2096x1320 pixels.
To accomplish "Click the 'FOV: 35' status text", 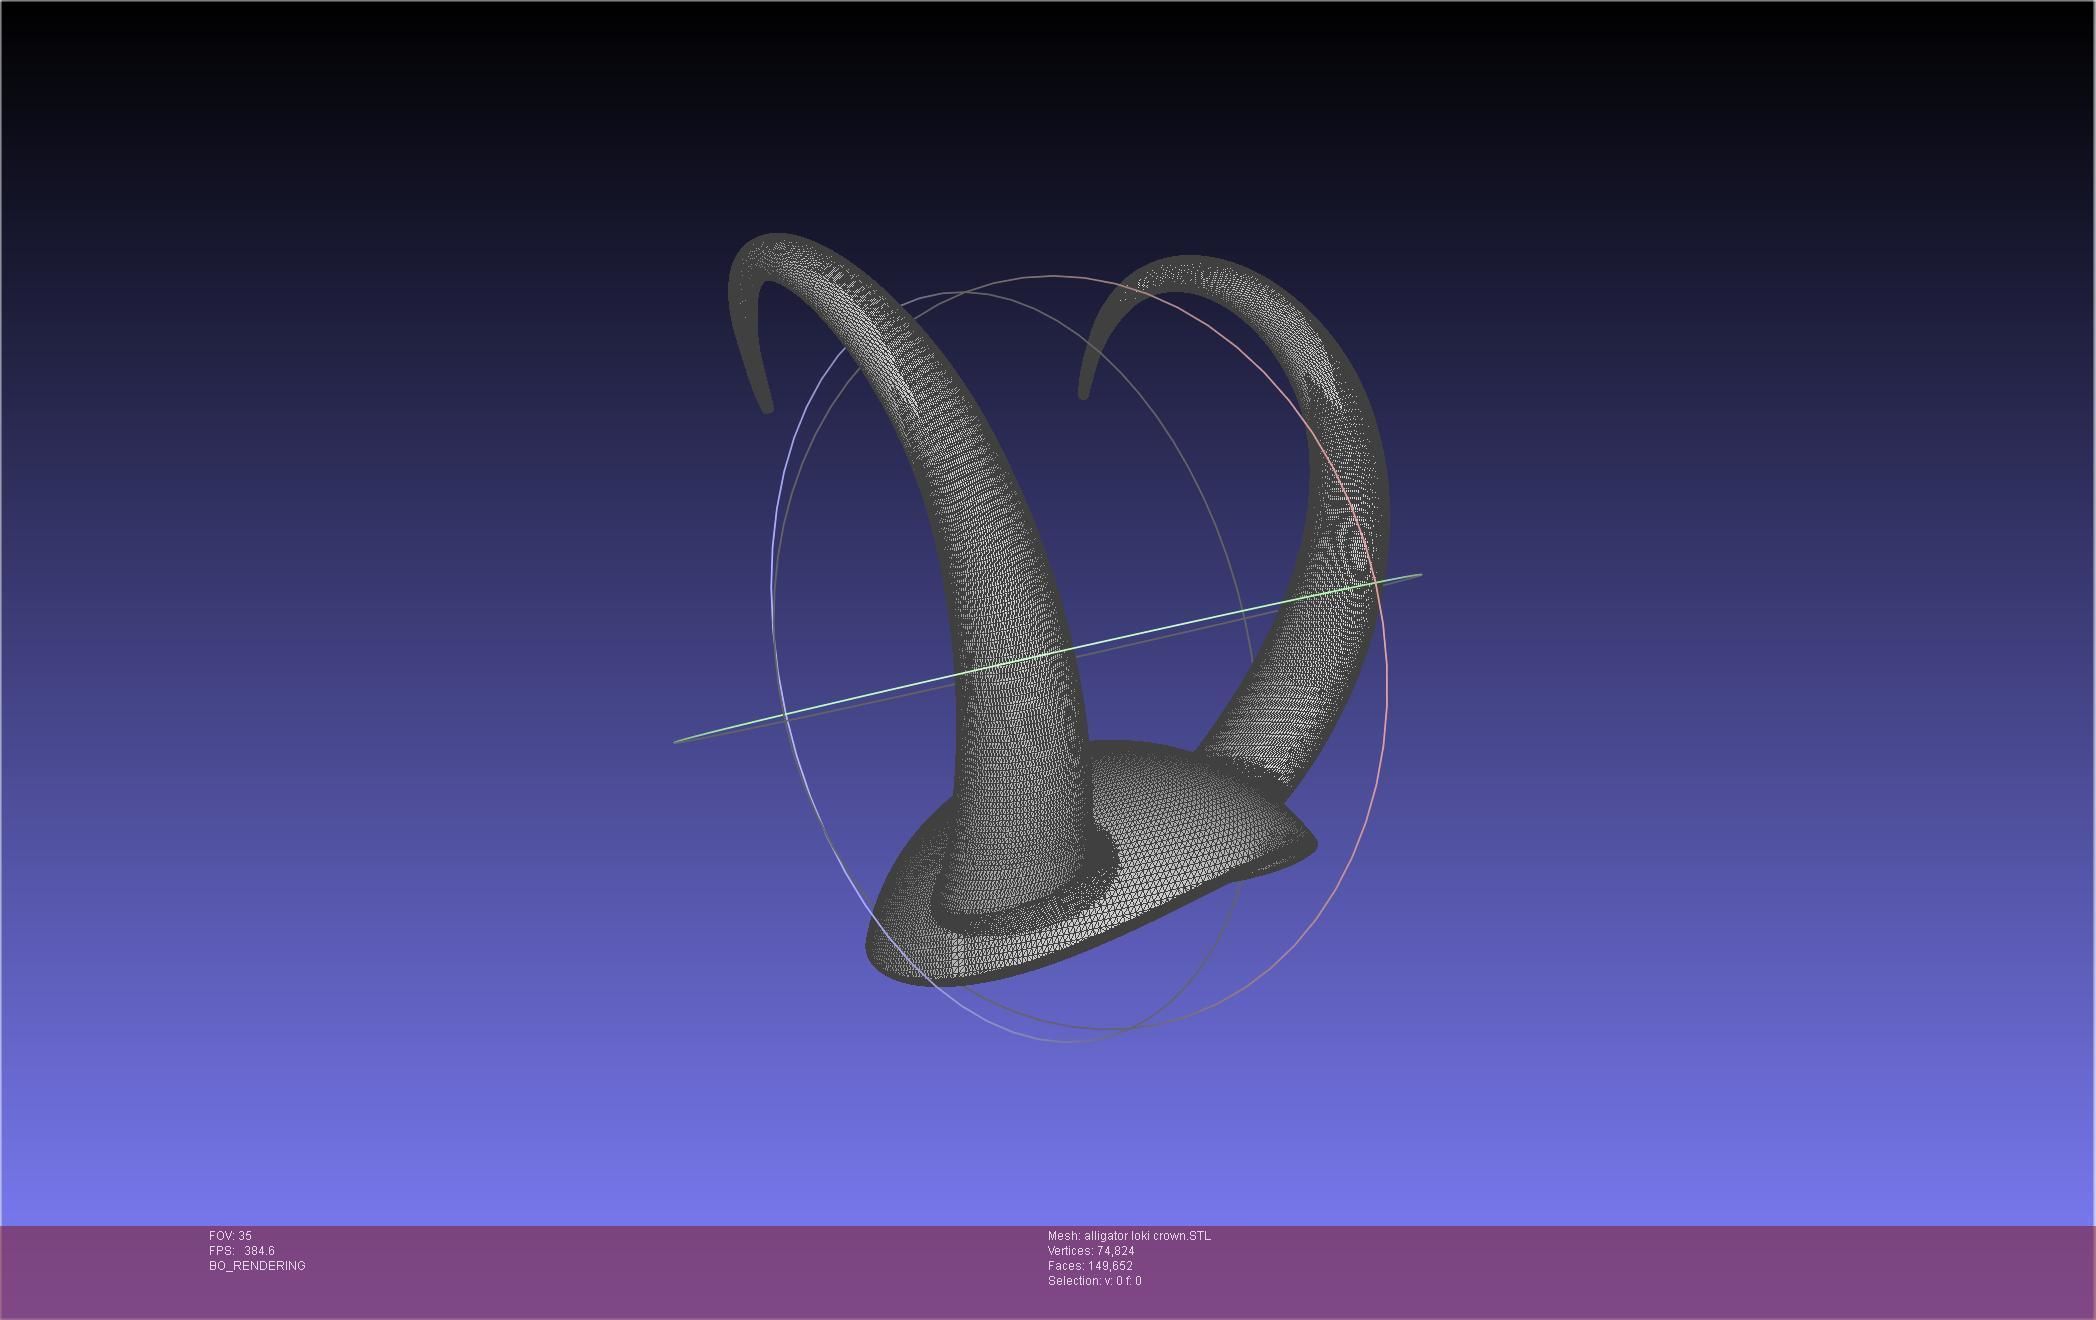I will (230, 1236).
